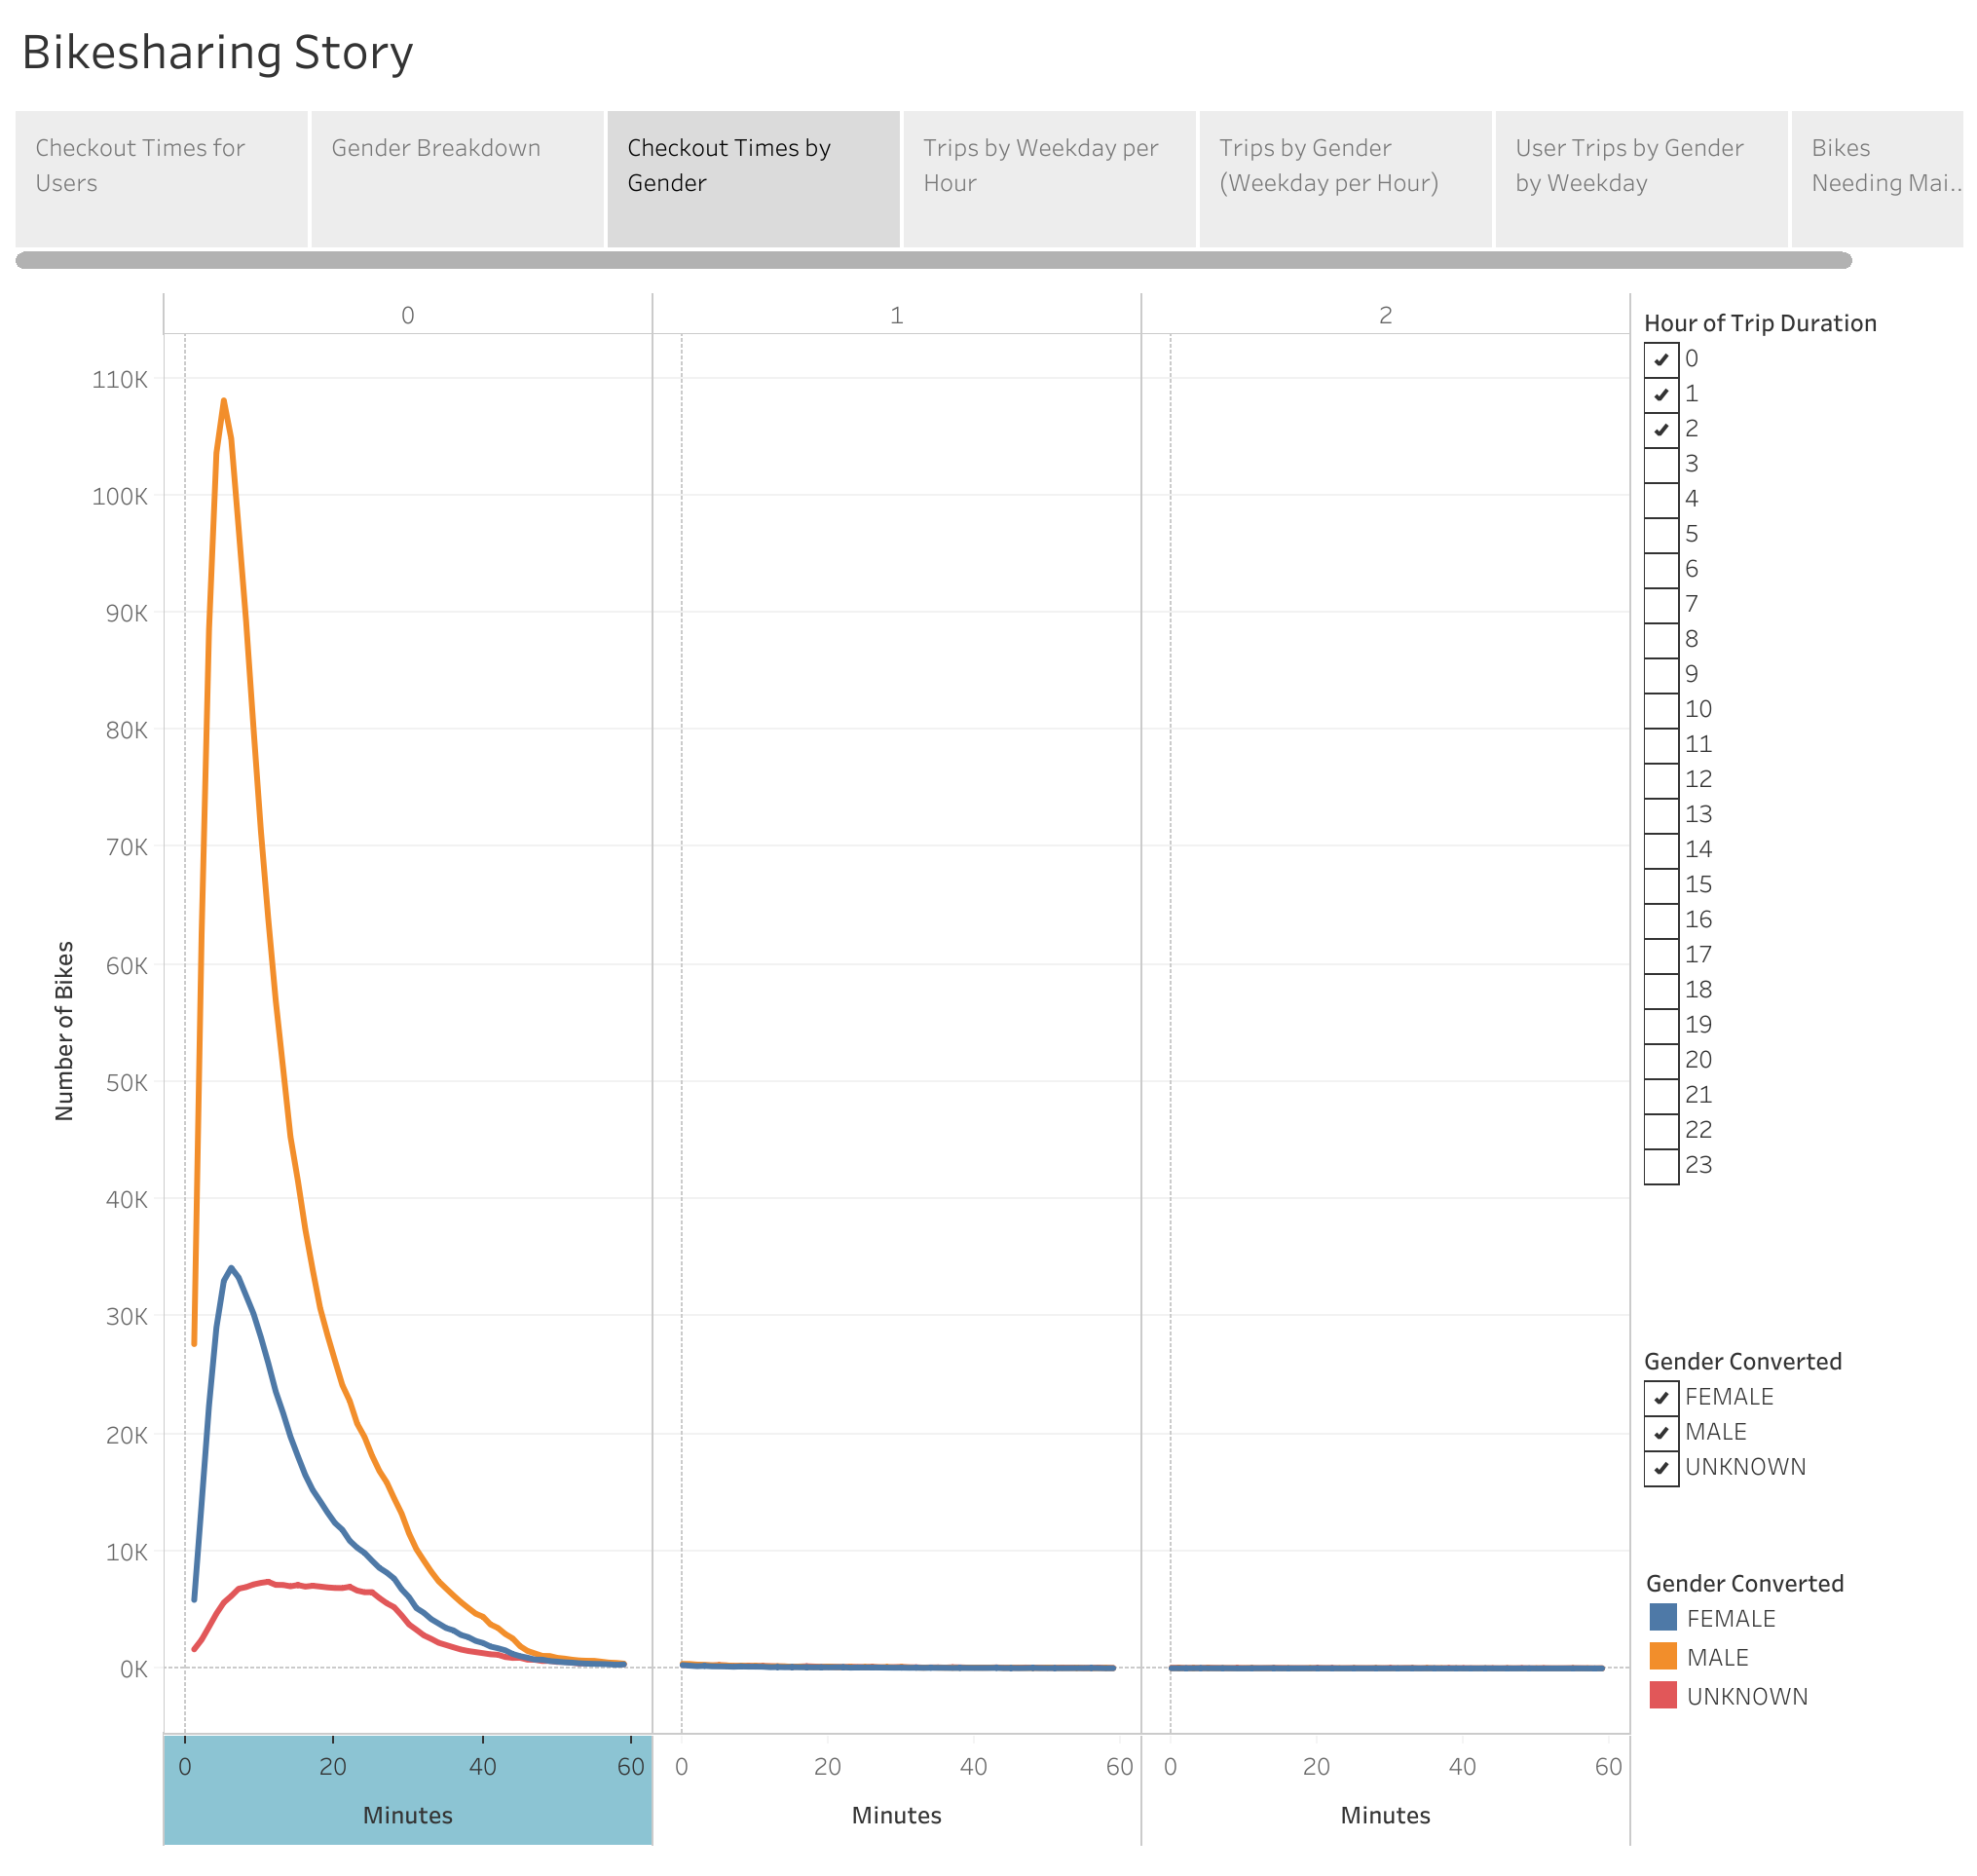
Task: Check hour 10 in Trip Duration filter
Action: point(1661,710)
